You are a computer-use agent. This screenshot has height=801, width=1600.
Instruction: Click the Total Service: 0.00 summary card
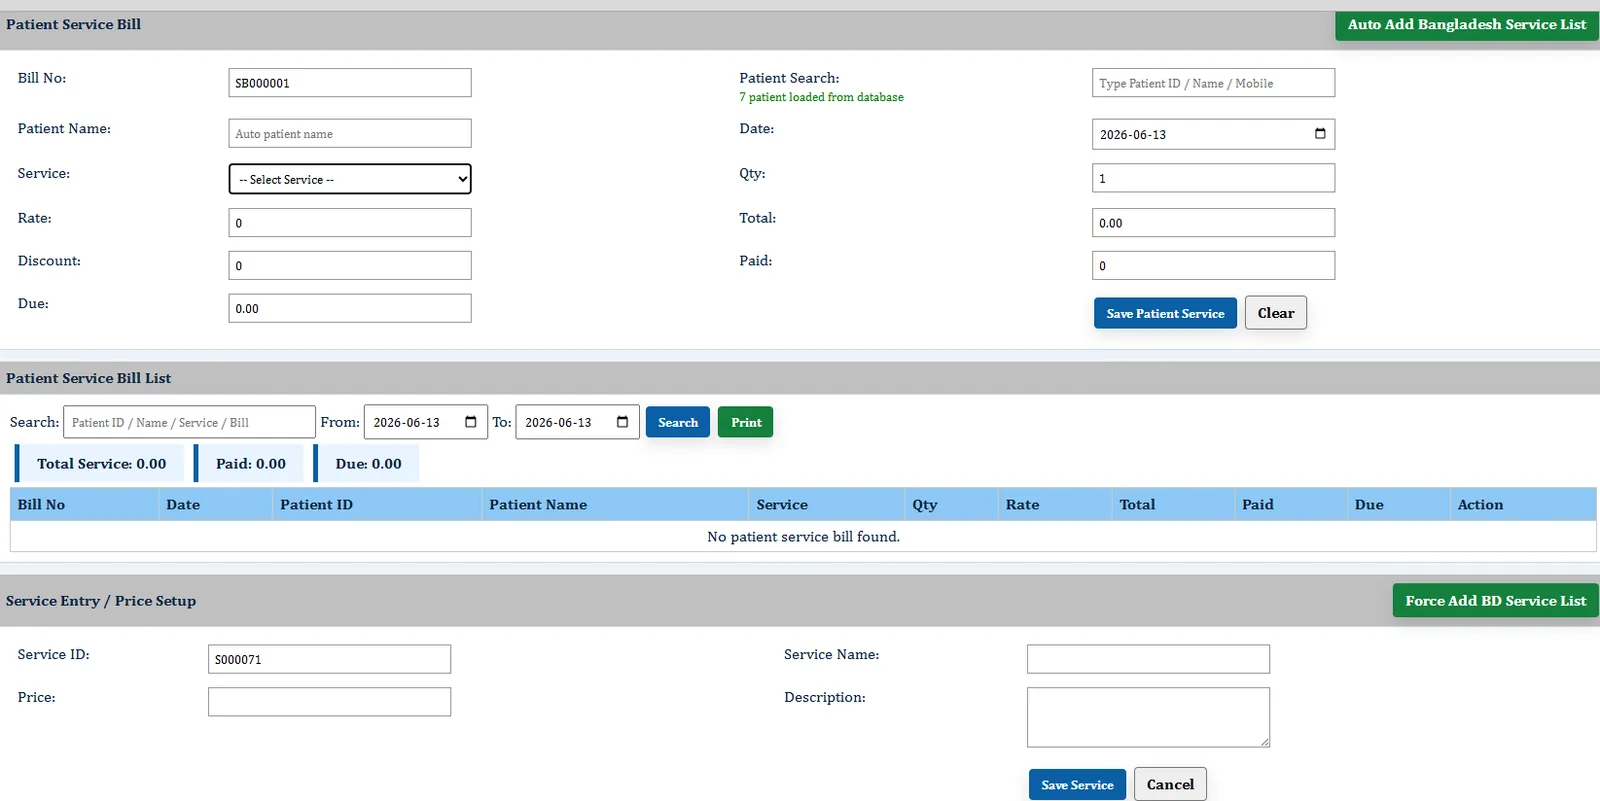pos(100,464)
